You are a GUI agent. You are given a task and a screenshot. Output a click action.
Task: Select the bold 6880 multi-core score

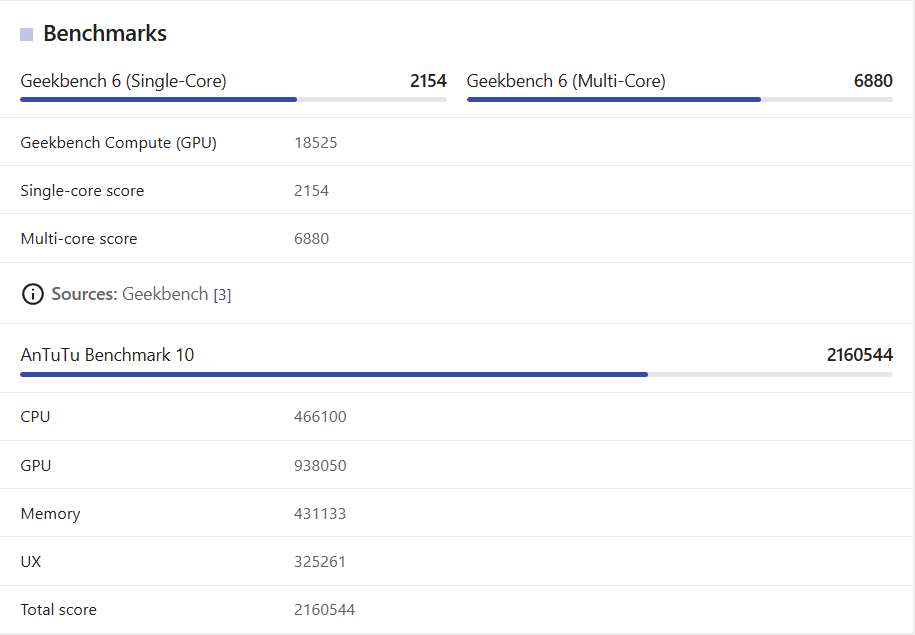click(x=873, y=81)
